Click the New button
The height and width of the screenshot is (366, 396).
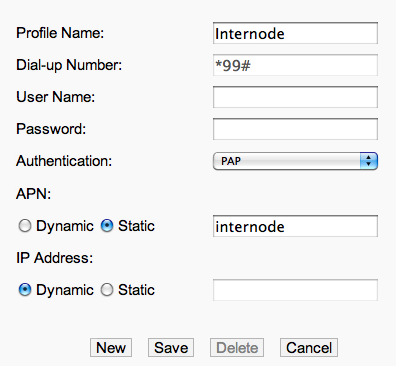[111, 348]
